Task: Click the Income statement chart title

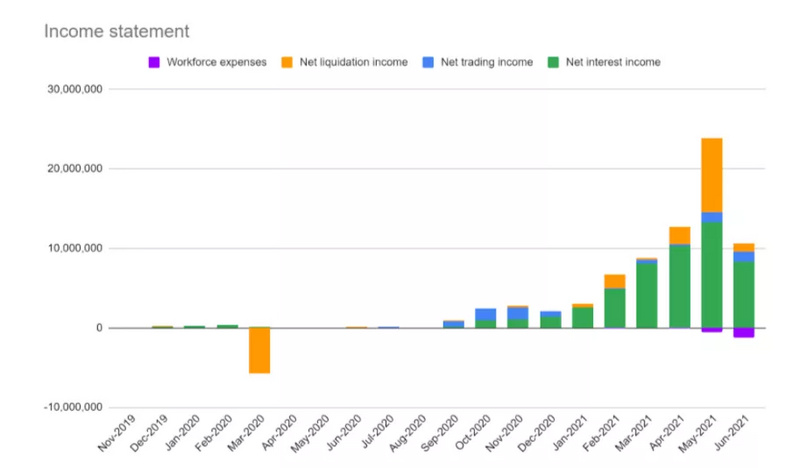Action: click(116, 31)
